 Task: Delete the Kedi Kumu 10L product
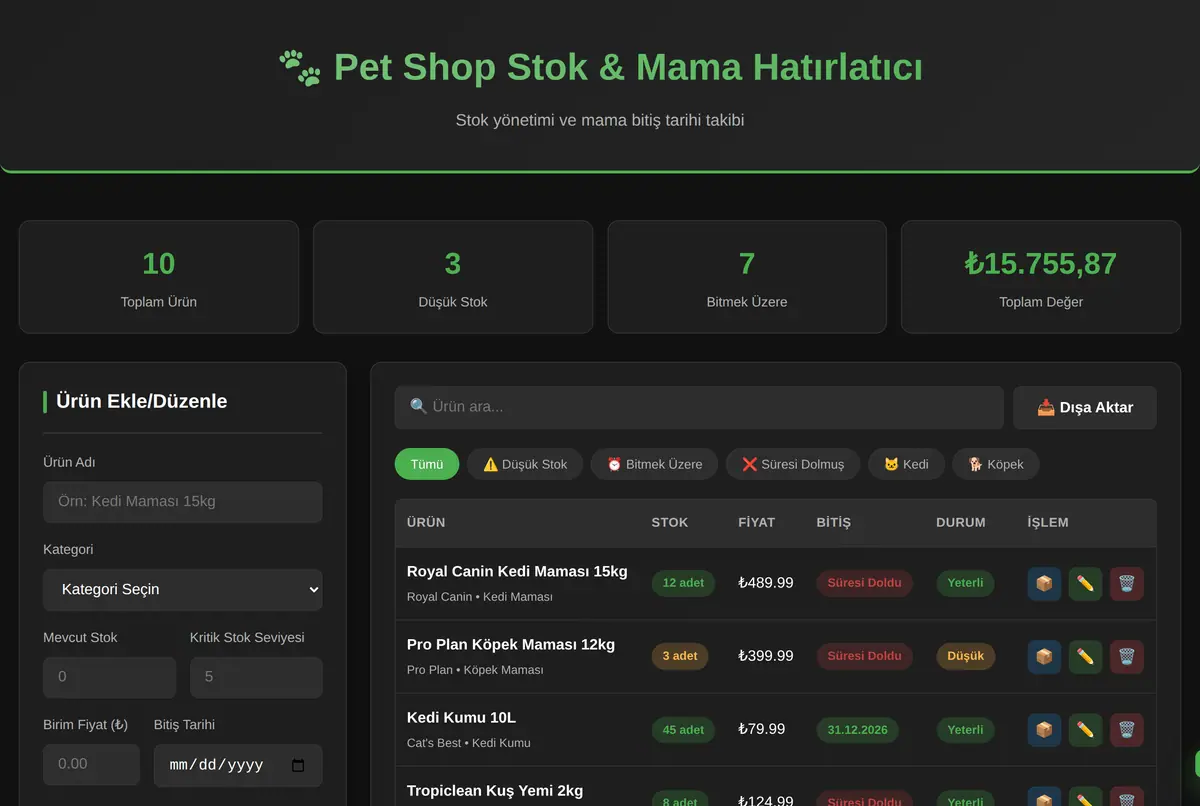1126,730
